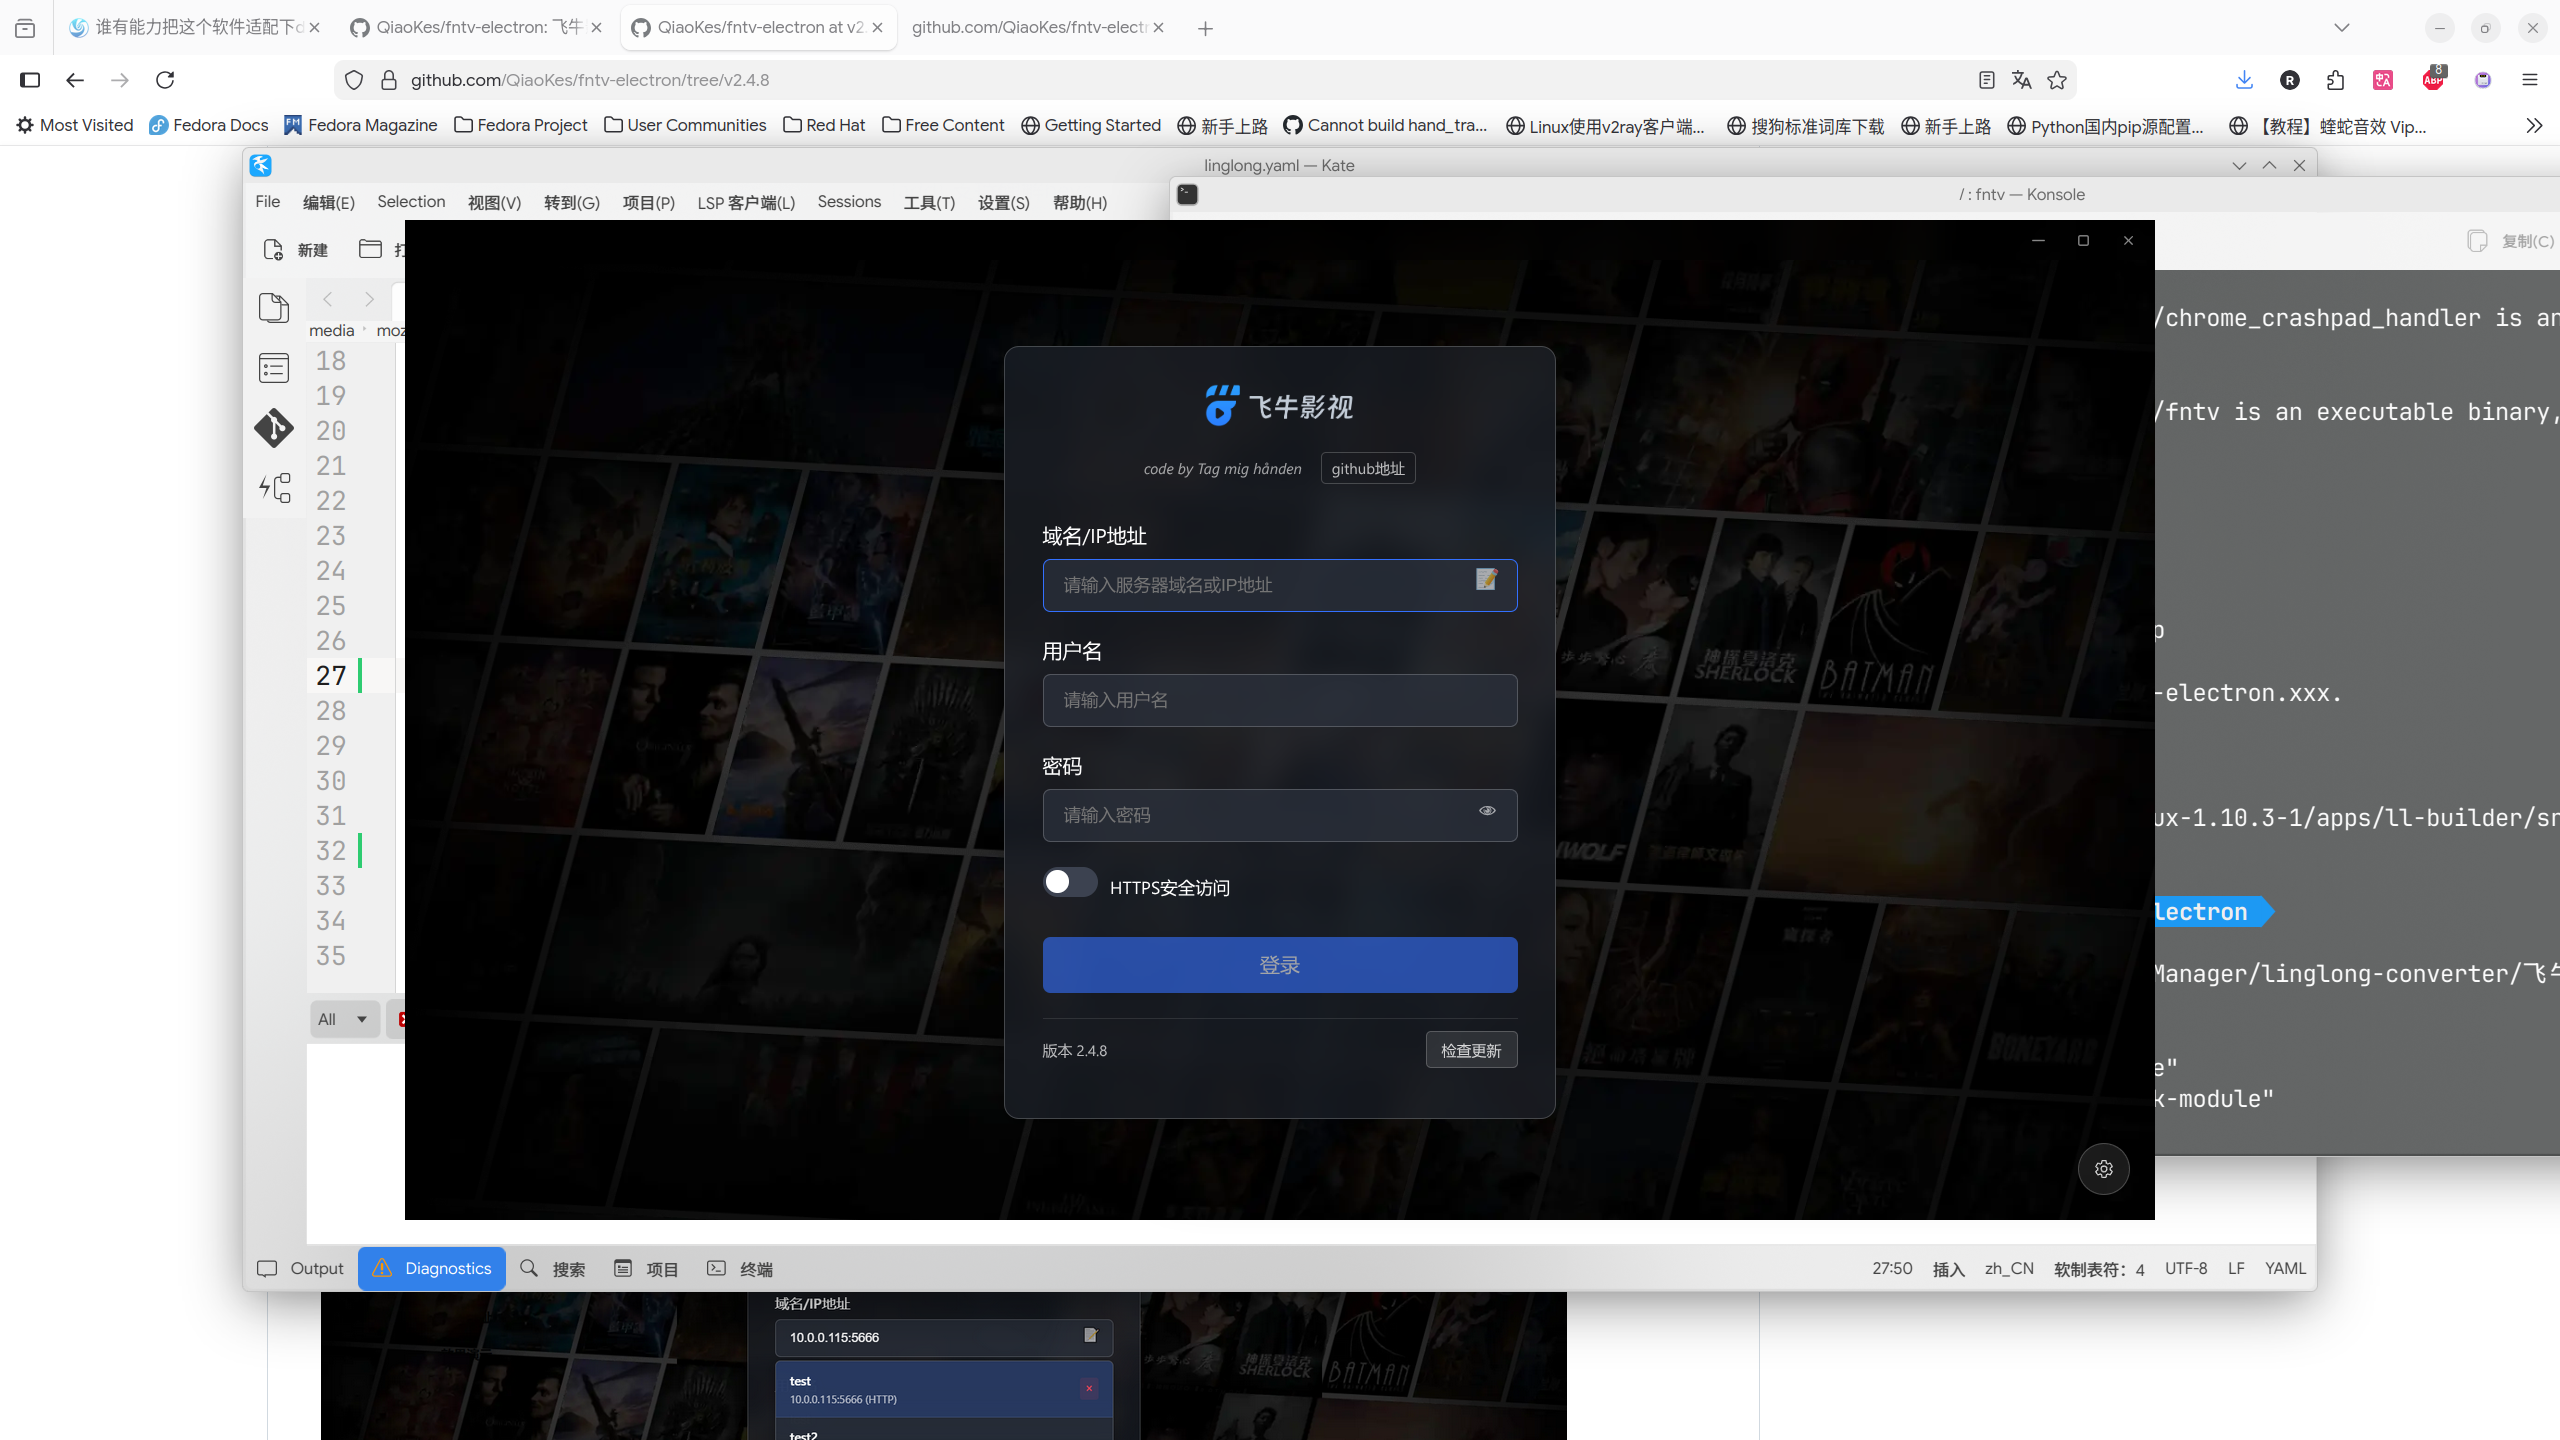Click 复制(C) copy in Konsole toolbar
The width and height of the screenshot is (2560, 1440).
point(2511,241)
